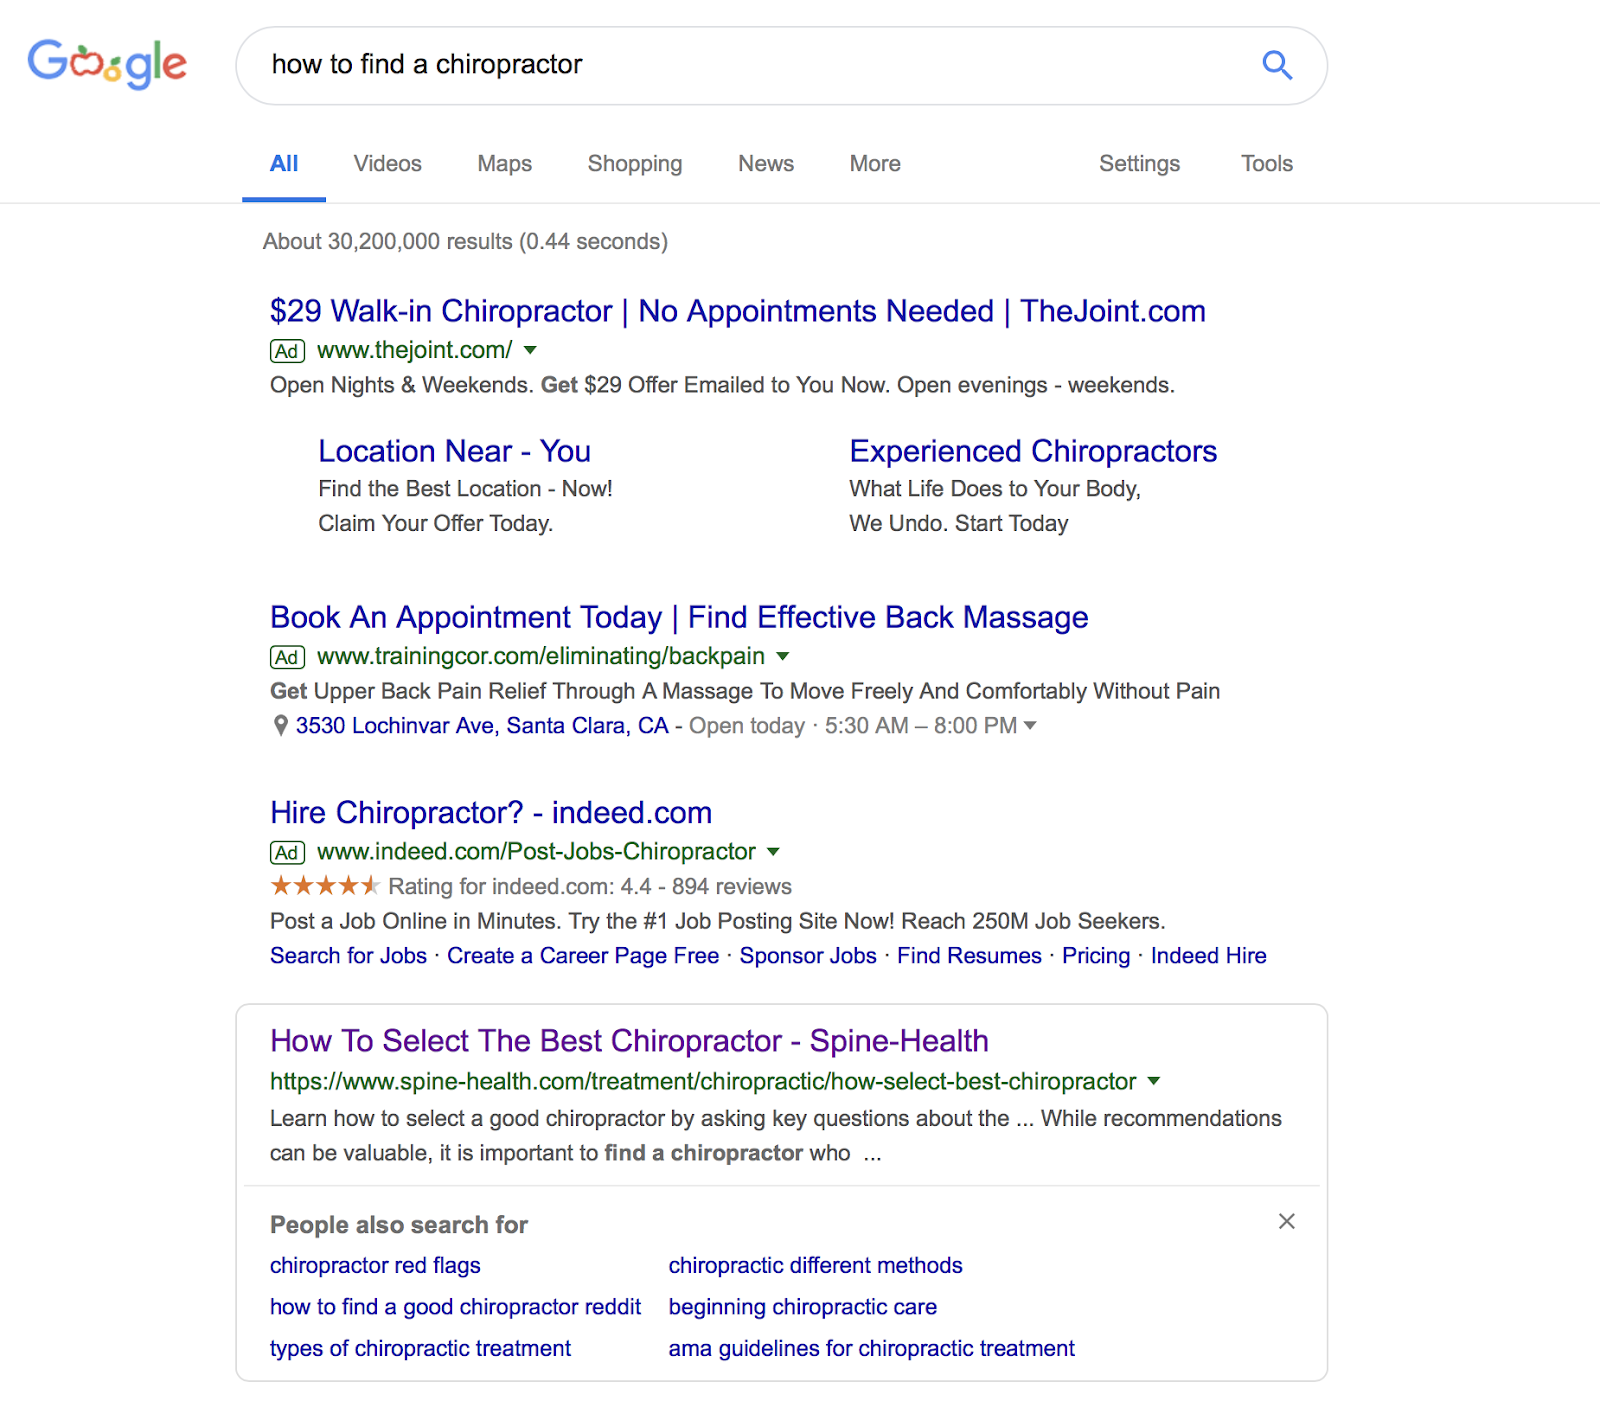1600x1401 pixels.
Task: Click the www.indeed.com/Post-Jobs-Chiropractor URL
Action: [536, 852]
